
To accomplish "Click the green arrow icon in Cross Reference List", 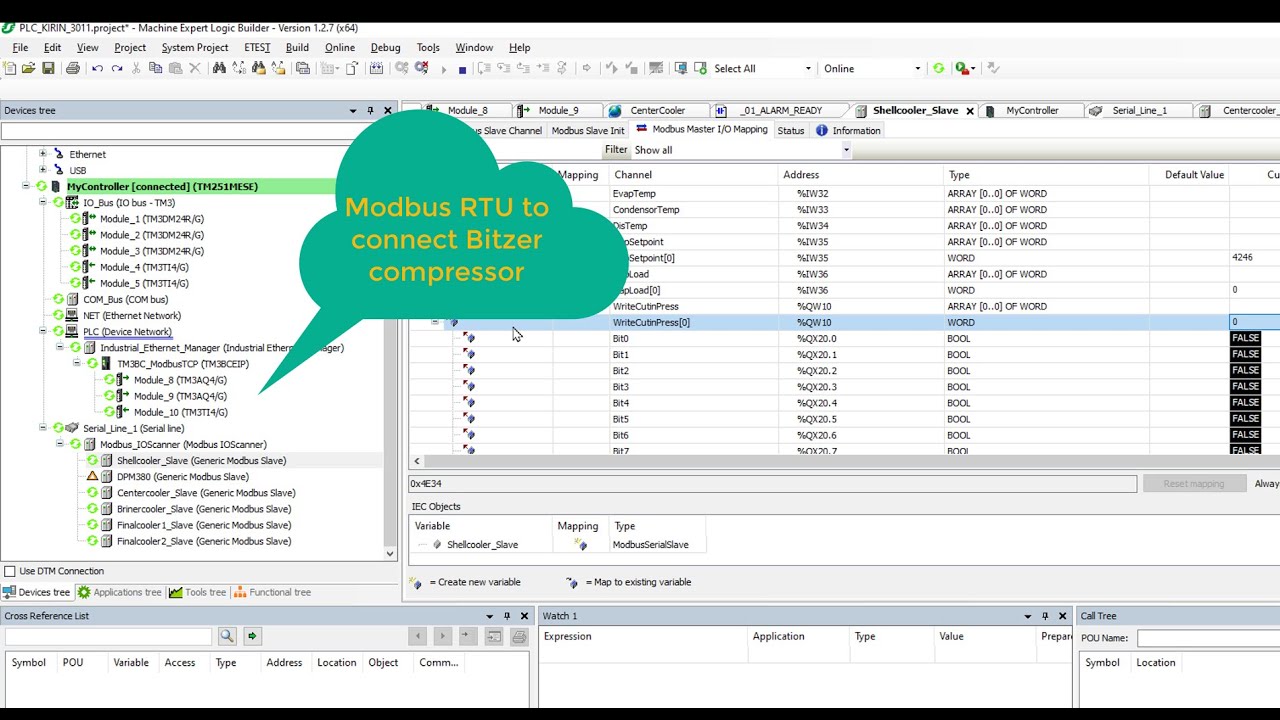I will (252, 636).
